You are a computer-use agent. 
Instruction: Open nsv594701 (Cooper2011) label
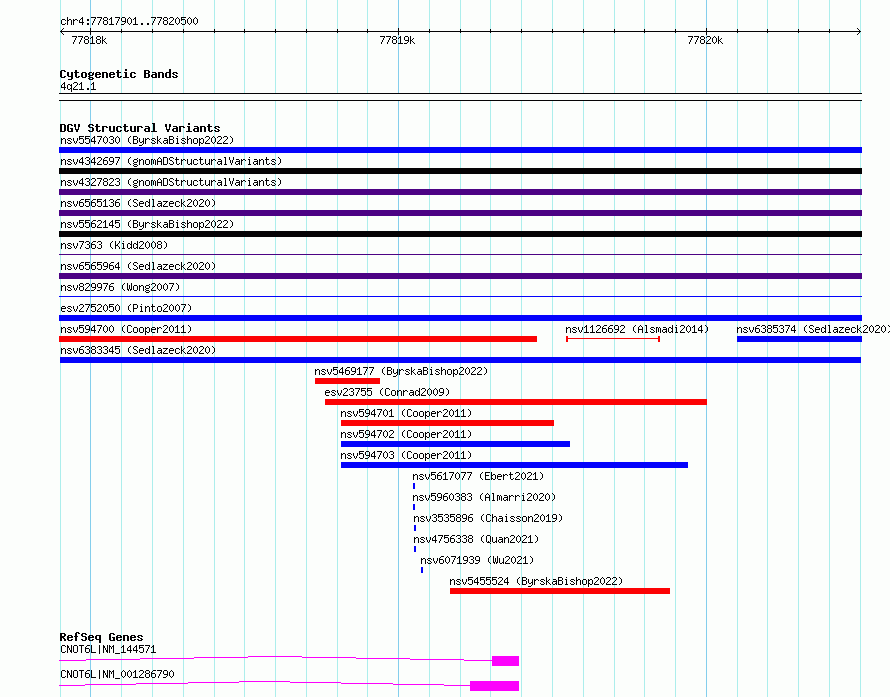pyautogui.click(x=406, y=413)
